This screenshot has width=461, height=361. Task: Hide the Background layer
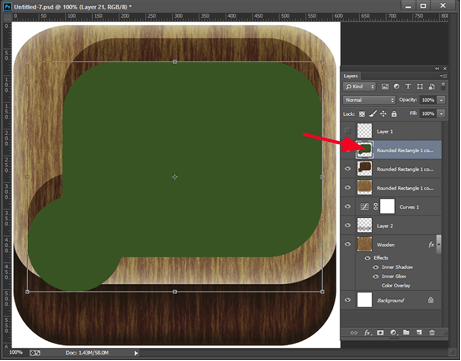(348, 300)
